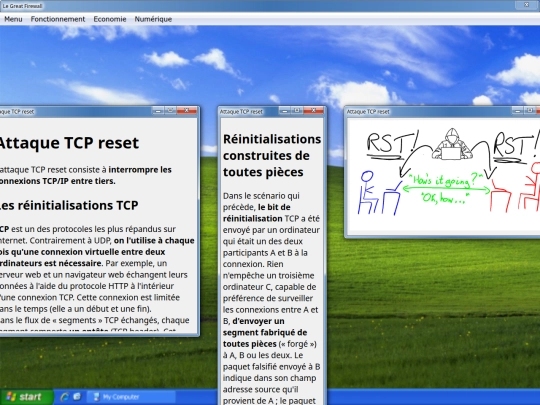The height and width of the screenshot is (405, 540).
Task: Maximize the left Attaque TCP reset window
Action: [170, 111]
